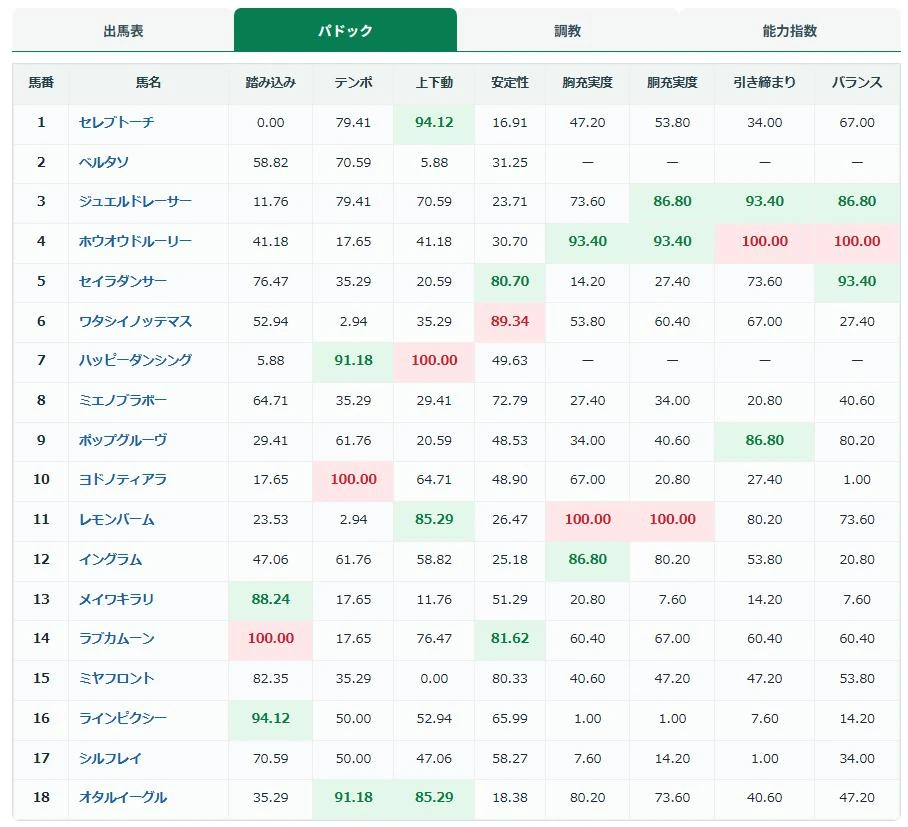
Task: Open horse link ジュエルドレーサー
Action: [x=135, y=202]
